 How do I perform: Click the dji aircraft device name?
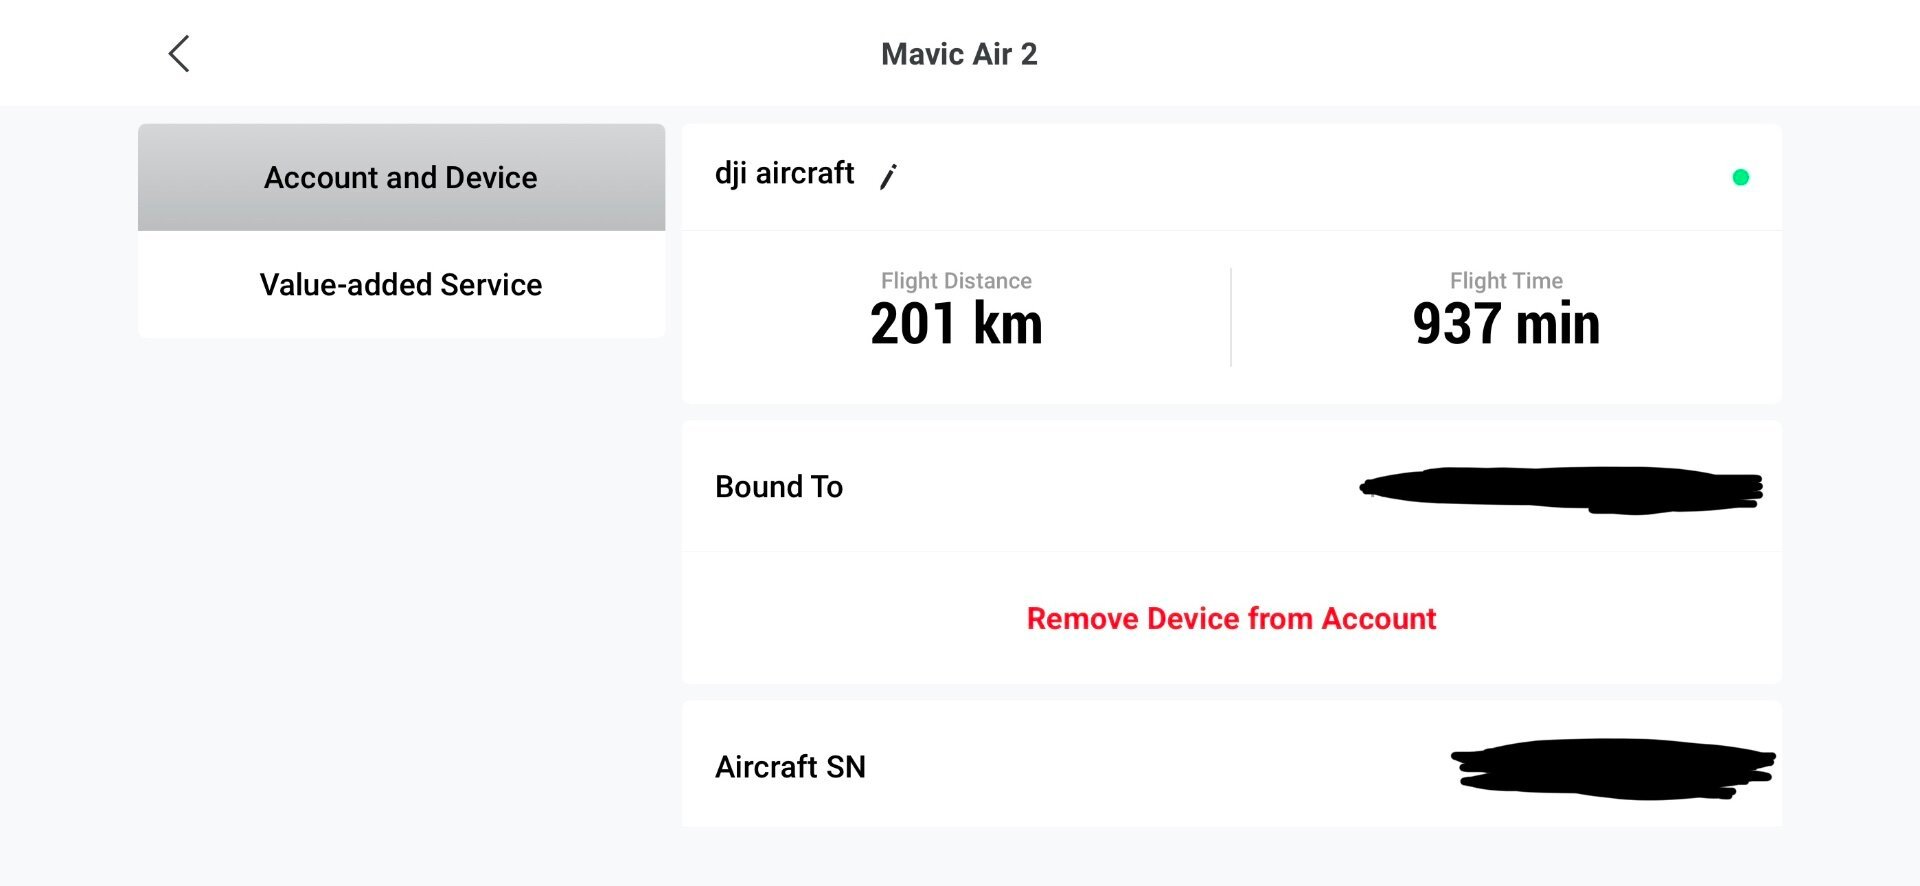tap(784, 173)
